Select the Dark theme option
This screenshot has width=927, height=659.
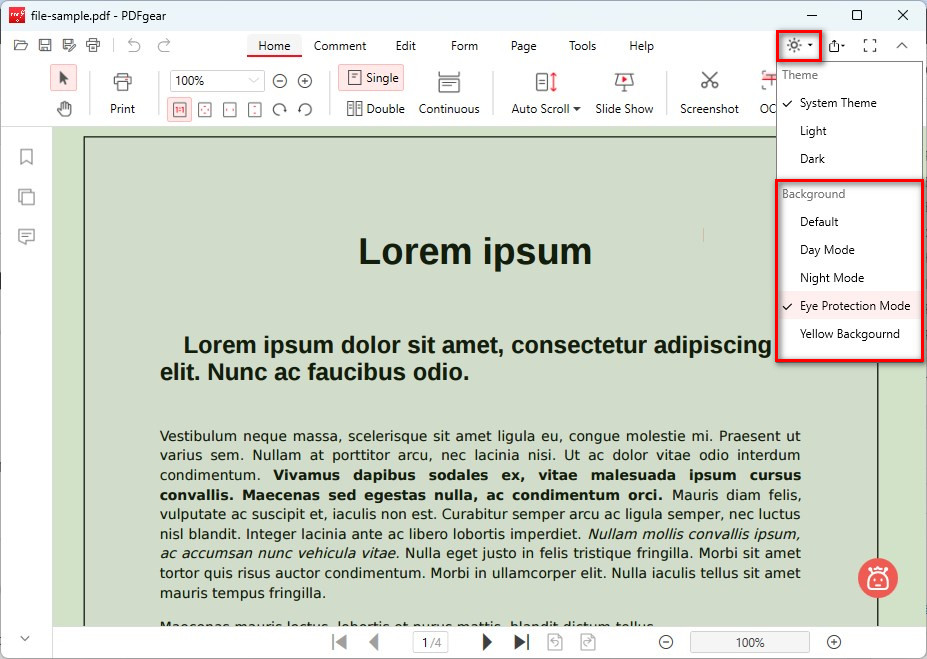(x=812, y=159)
